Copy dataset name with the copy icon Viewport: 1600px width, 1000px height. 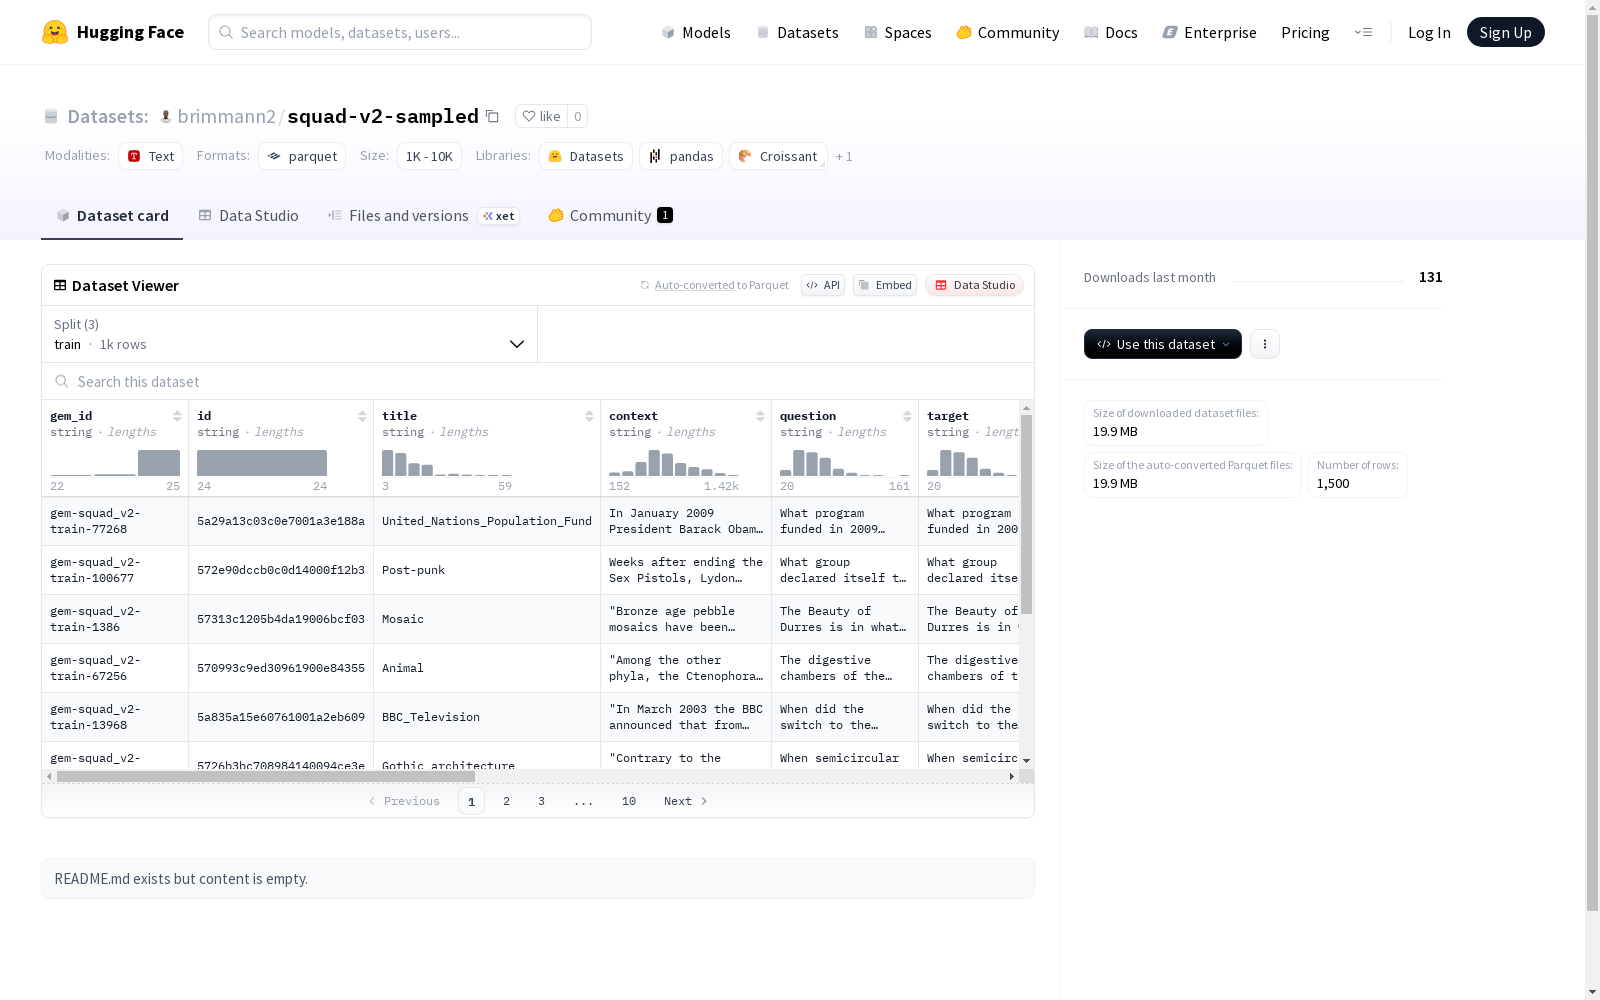[x=492, y=116]
